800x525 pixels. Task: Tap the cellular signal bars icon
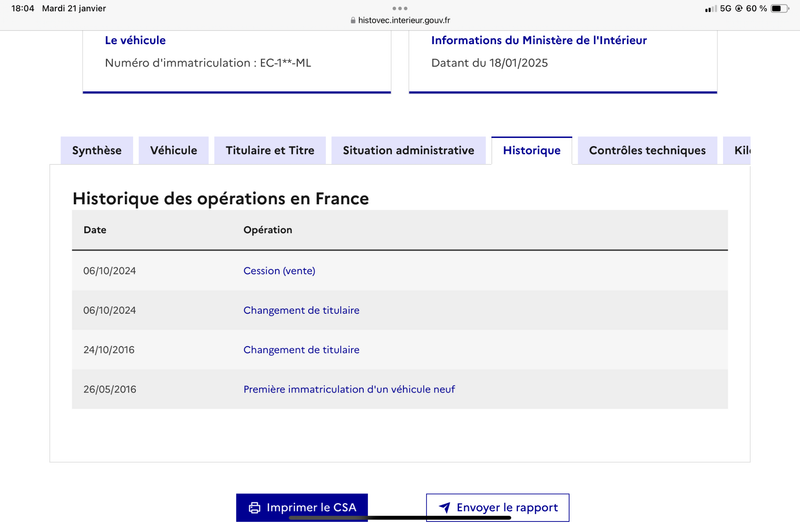tap(711, 9)
